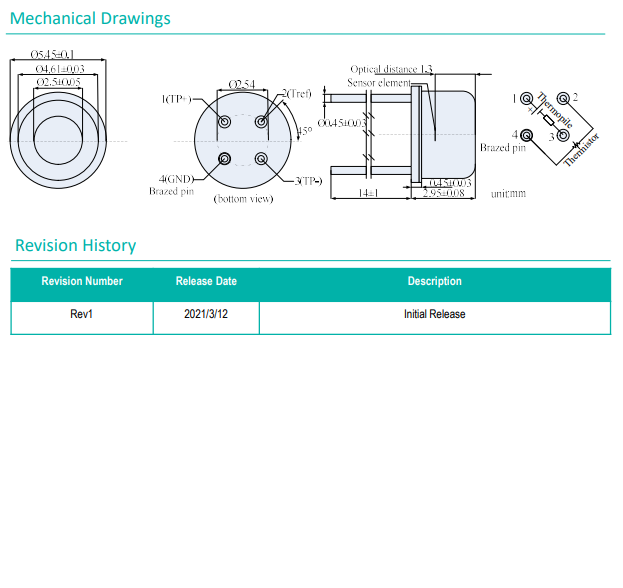Screen dimensions: 623x588
Task: Select the Revision History heading
Action: tap(76, 246)
